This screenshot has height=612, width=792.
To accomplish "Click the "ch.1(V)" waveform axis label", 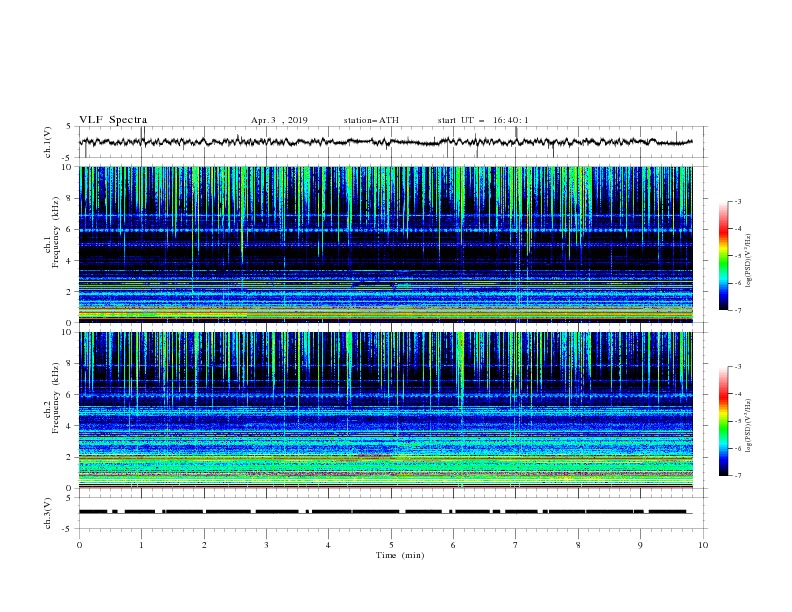I will (48, 142).
